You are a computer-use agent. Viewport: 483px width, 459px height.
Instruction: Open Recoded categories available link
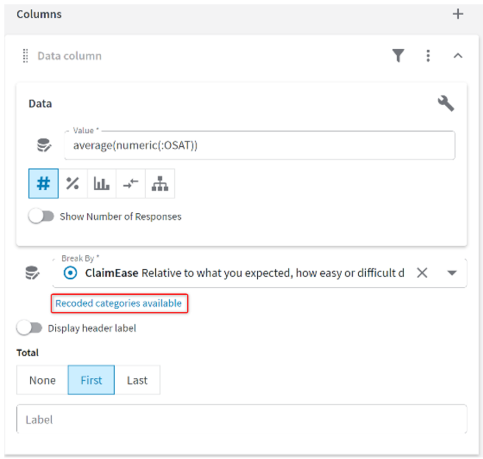tap(119, 303)
